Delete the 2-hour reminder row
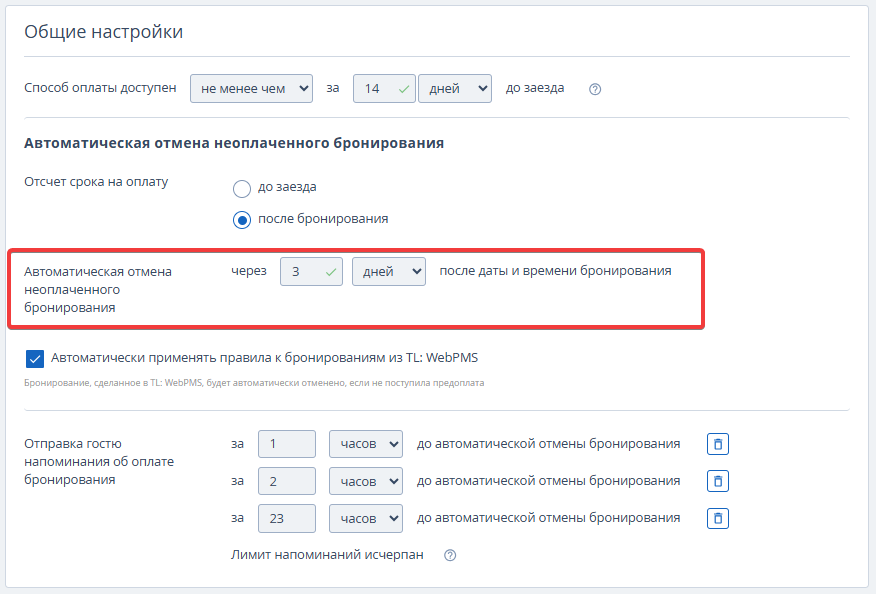The width and height of the screenshot is (876, 594). (x=718, y=481)
